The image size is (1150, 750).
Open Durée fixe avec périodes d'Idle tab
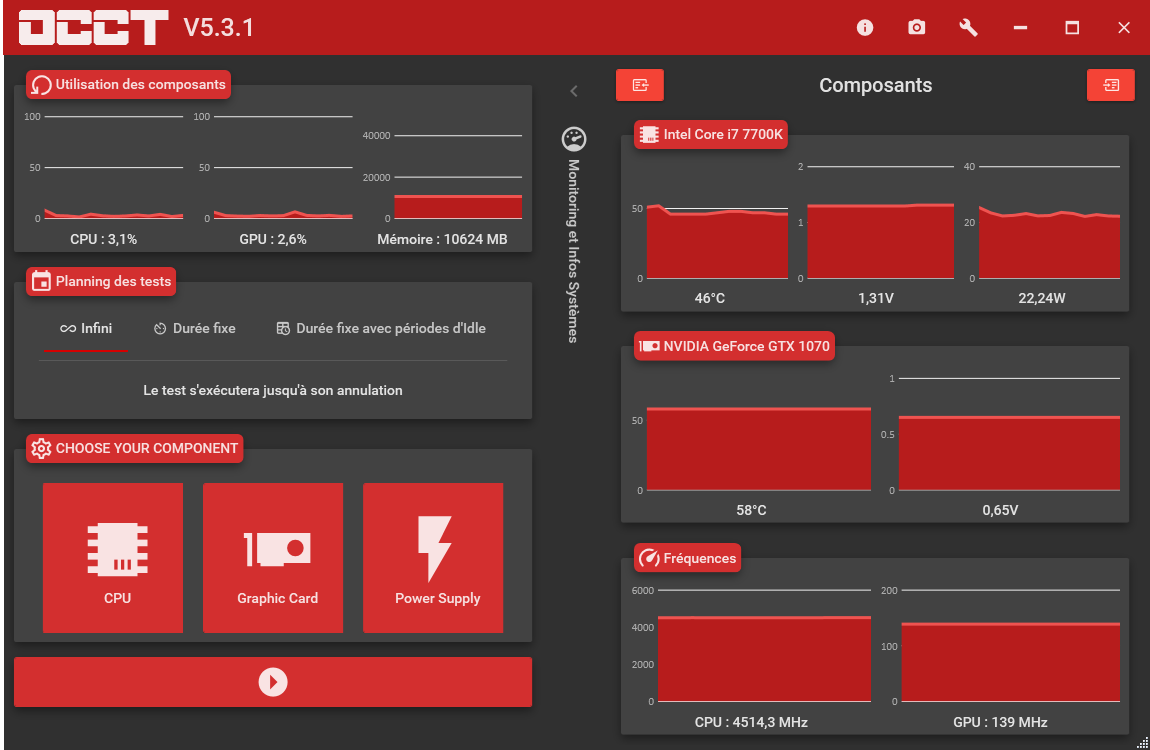[381, 328]
